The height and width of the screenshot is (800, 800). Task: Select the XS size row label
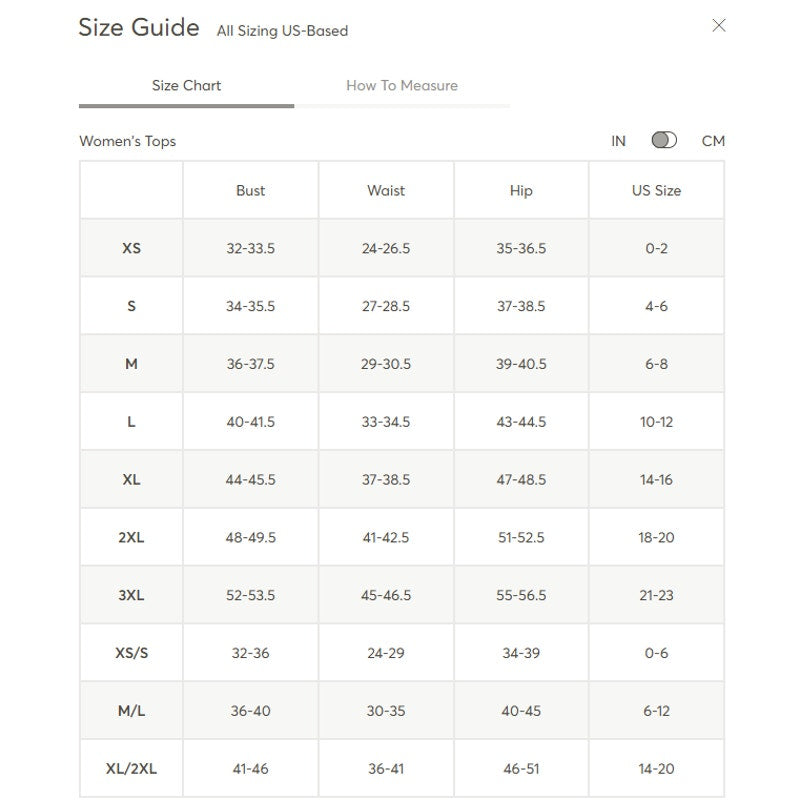coord(131,248)
